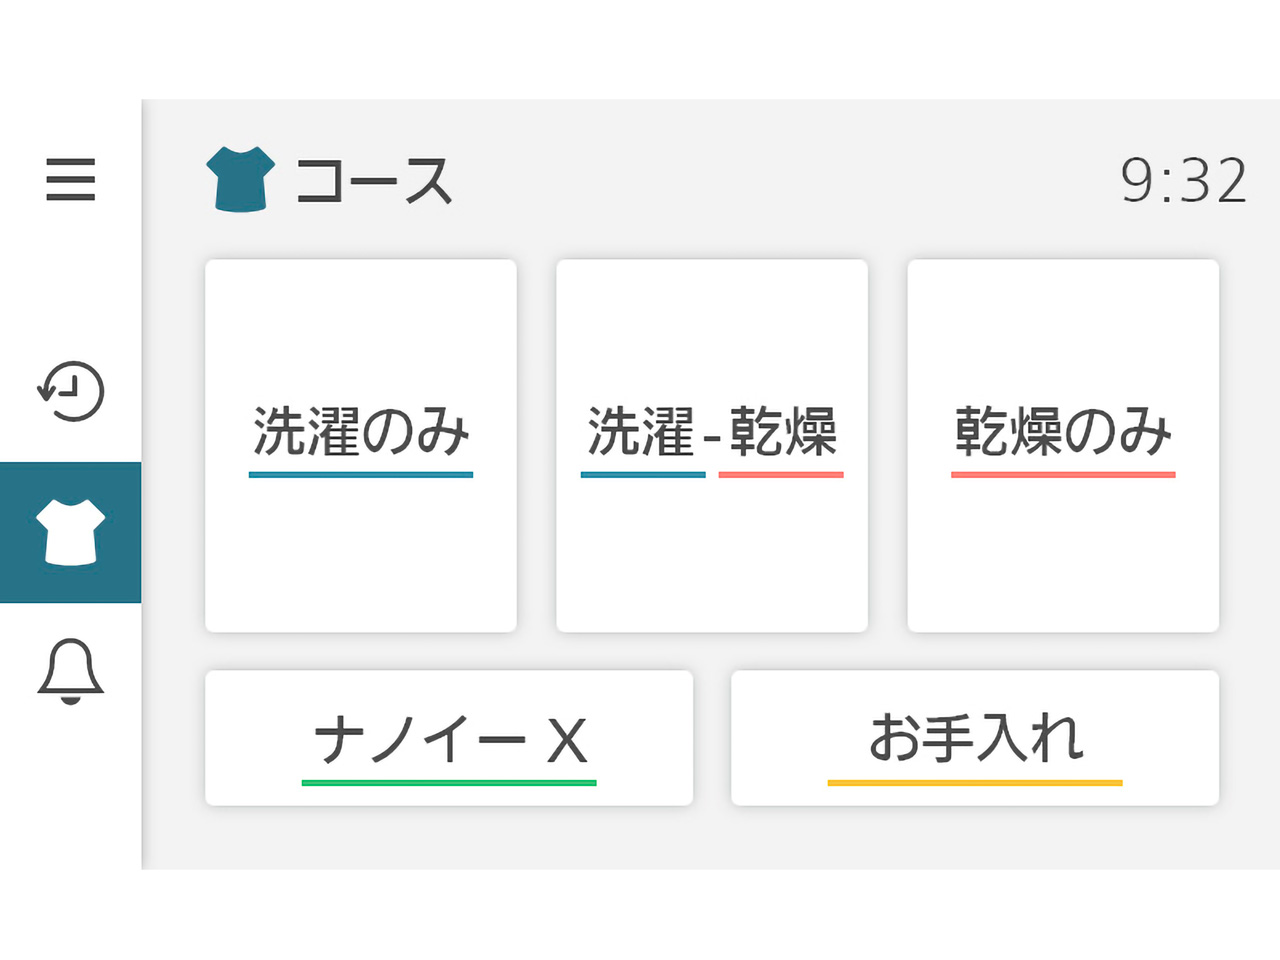
Task: Open the notifications bell
Action: 70,671
